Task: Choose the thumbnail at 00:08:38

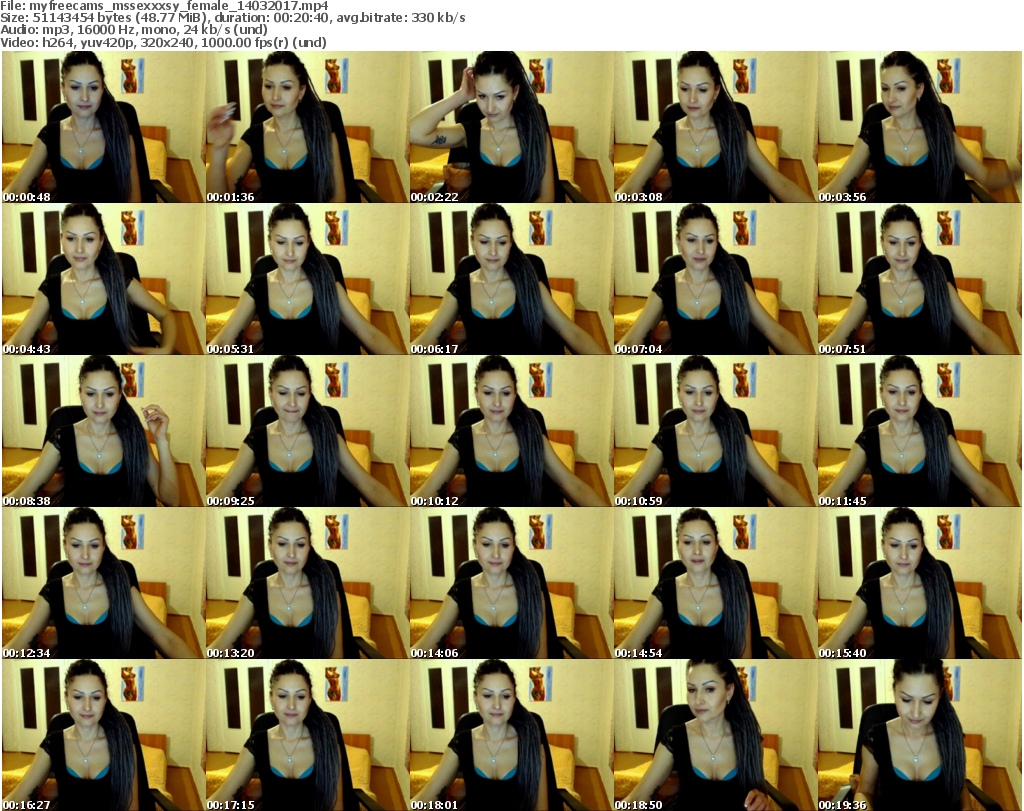Action: [103, 431]
